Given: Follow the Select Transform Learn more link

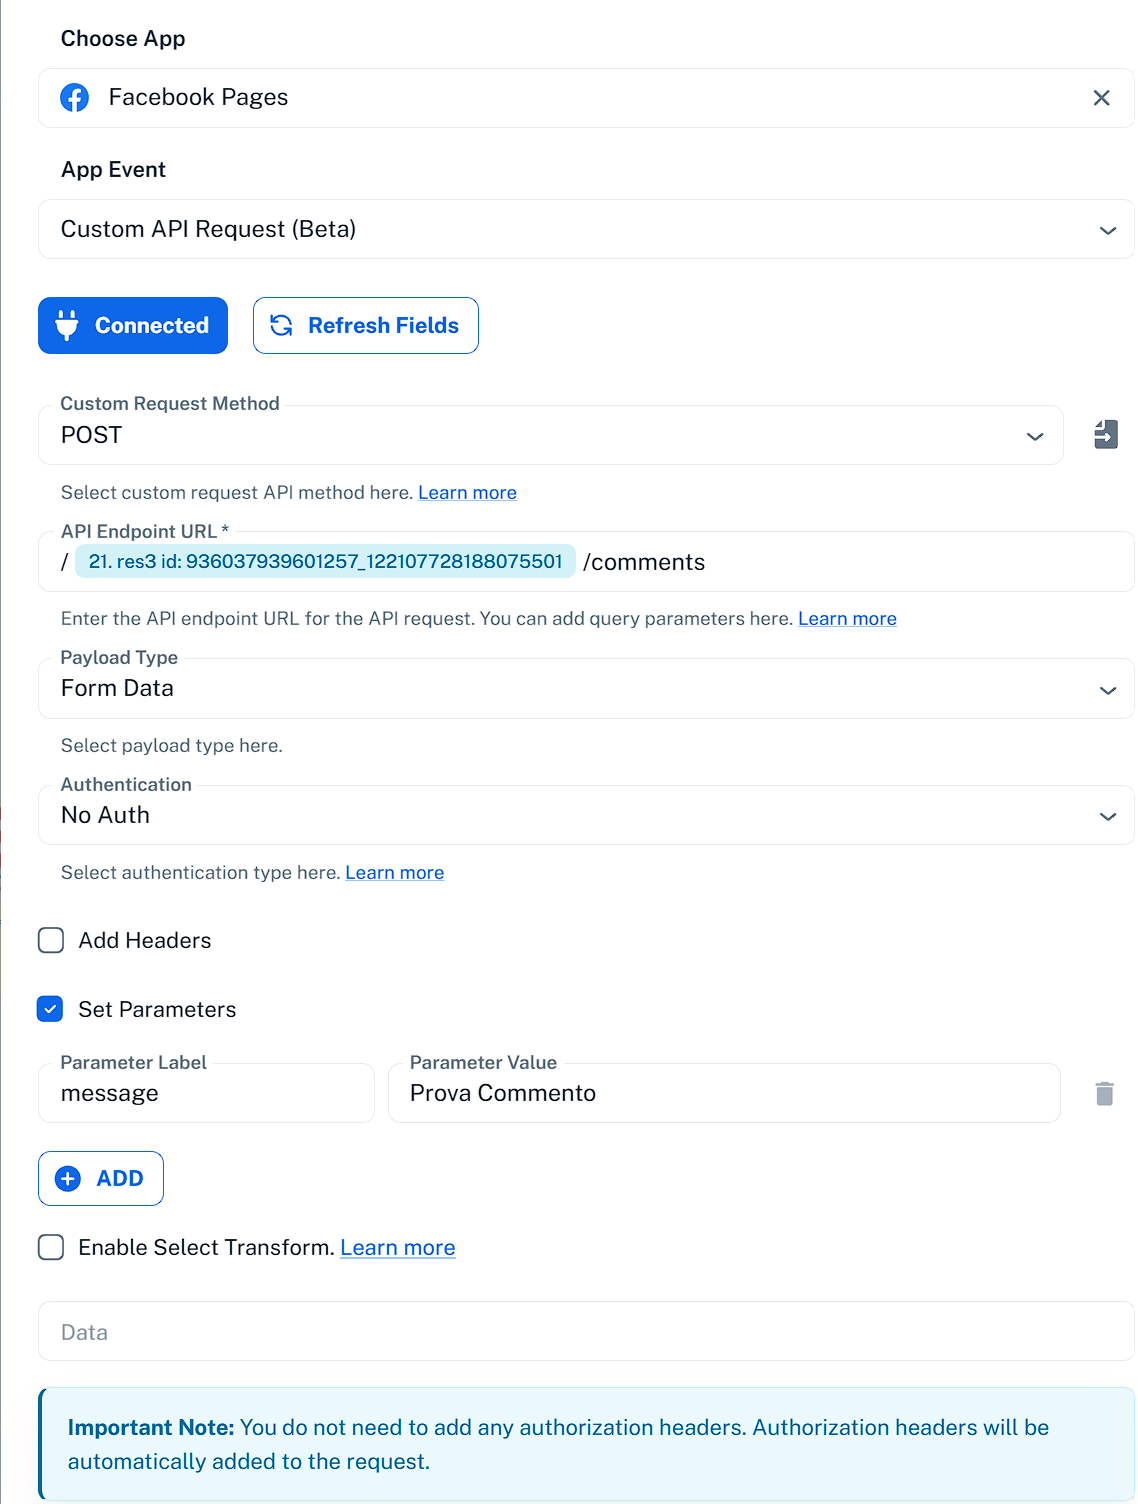Looking at the screenshot, I should [397, 1247].
